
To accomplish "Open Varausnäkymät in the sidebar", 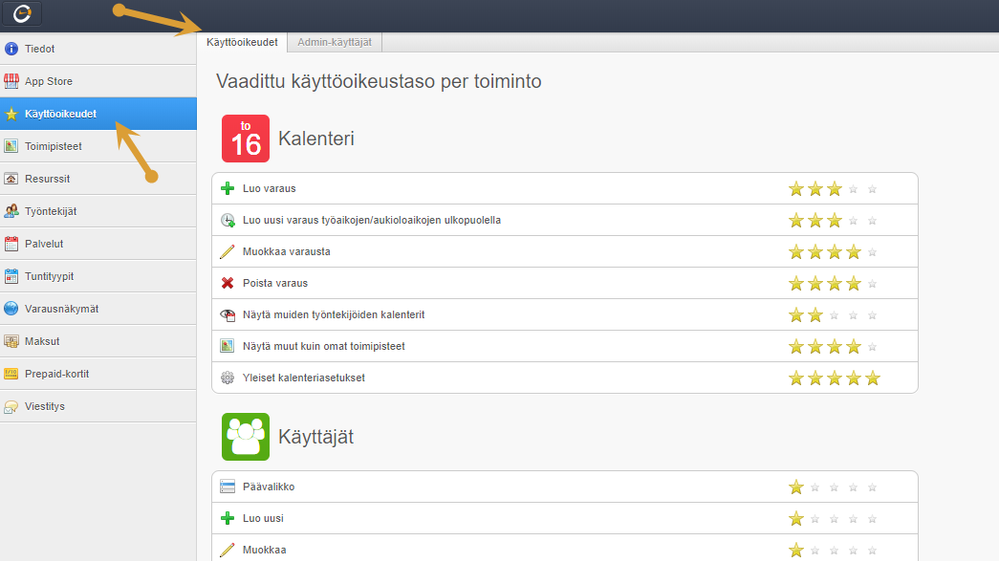I will coord(61,309).
